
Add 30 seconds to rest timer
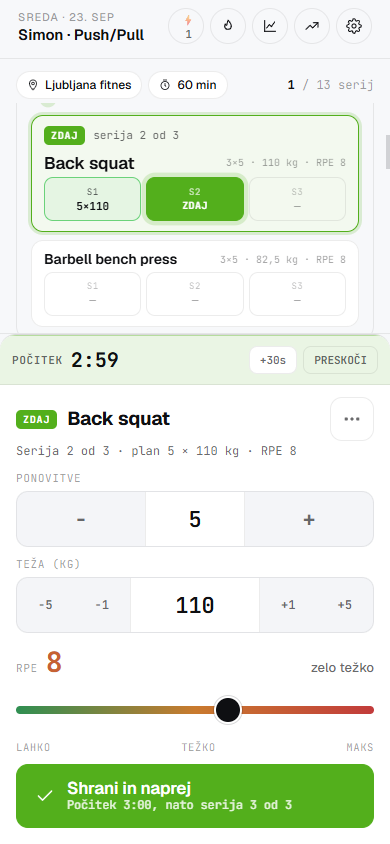click(273, 360)
